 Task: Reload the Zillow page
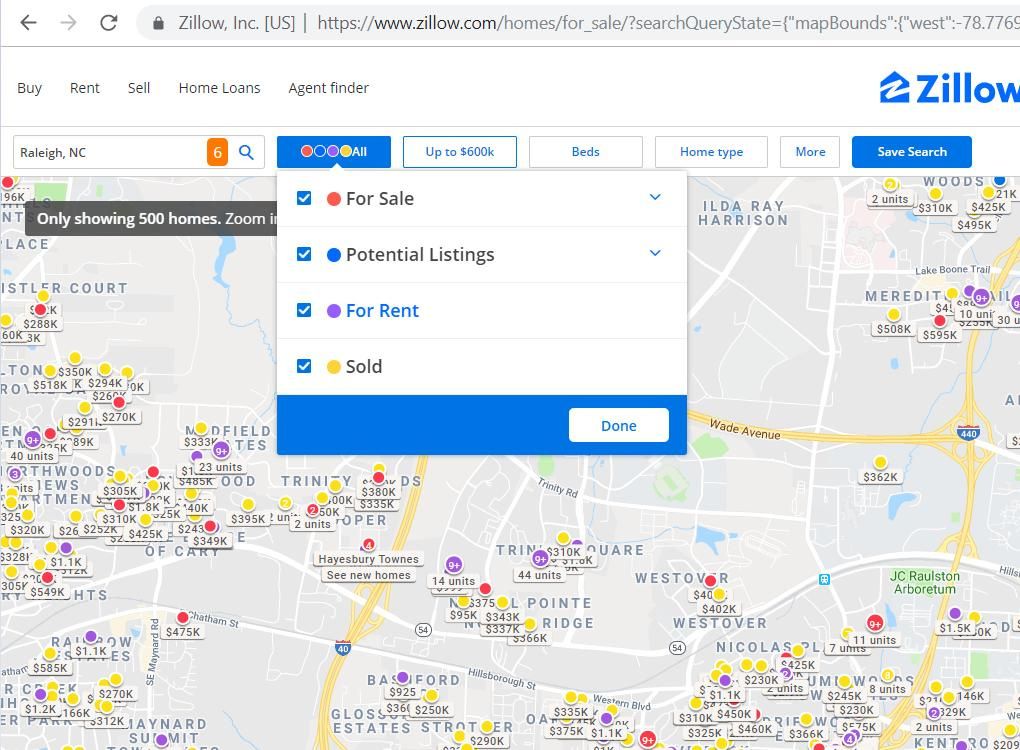[109, 23]
